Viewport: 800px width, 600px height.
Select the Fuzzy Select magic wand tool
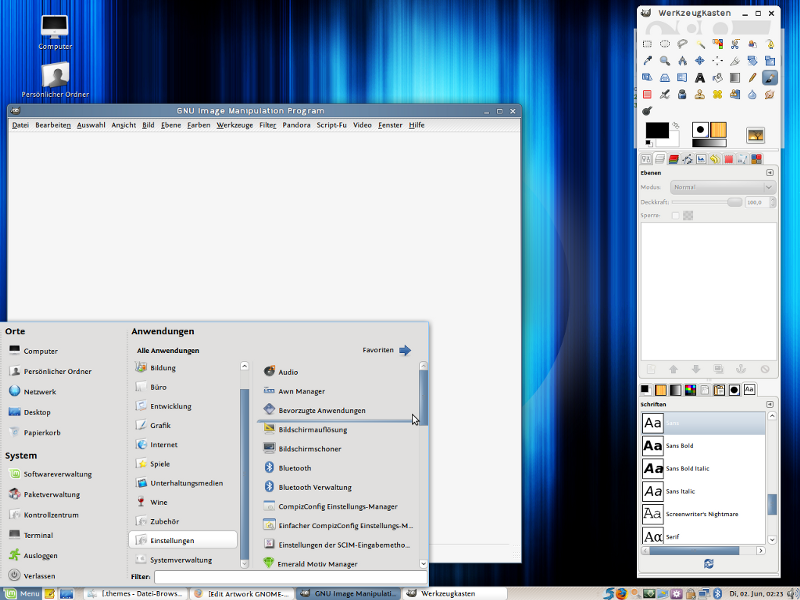tap(700, 44)
